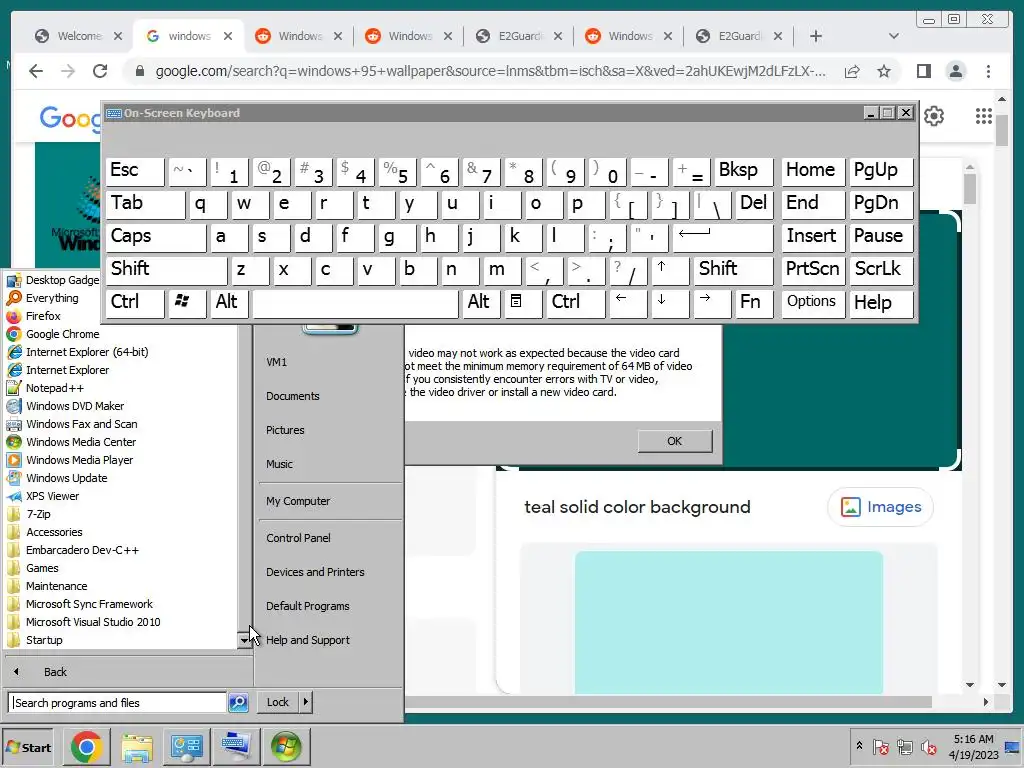Open the Lock button arrow options
This screenshot has height=768, width=1024.
(x=306, y=703)
